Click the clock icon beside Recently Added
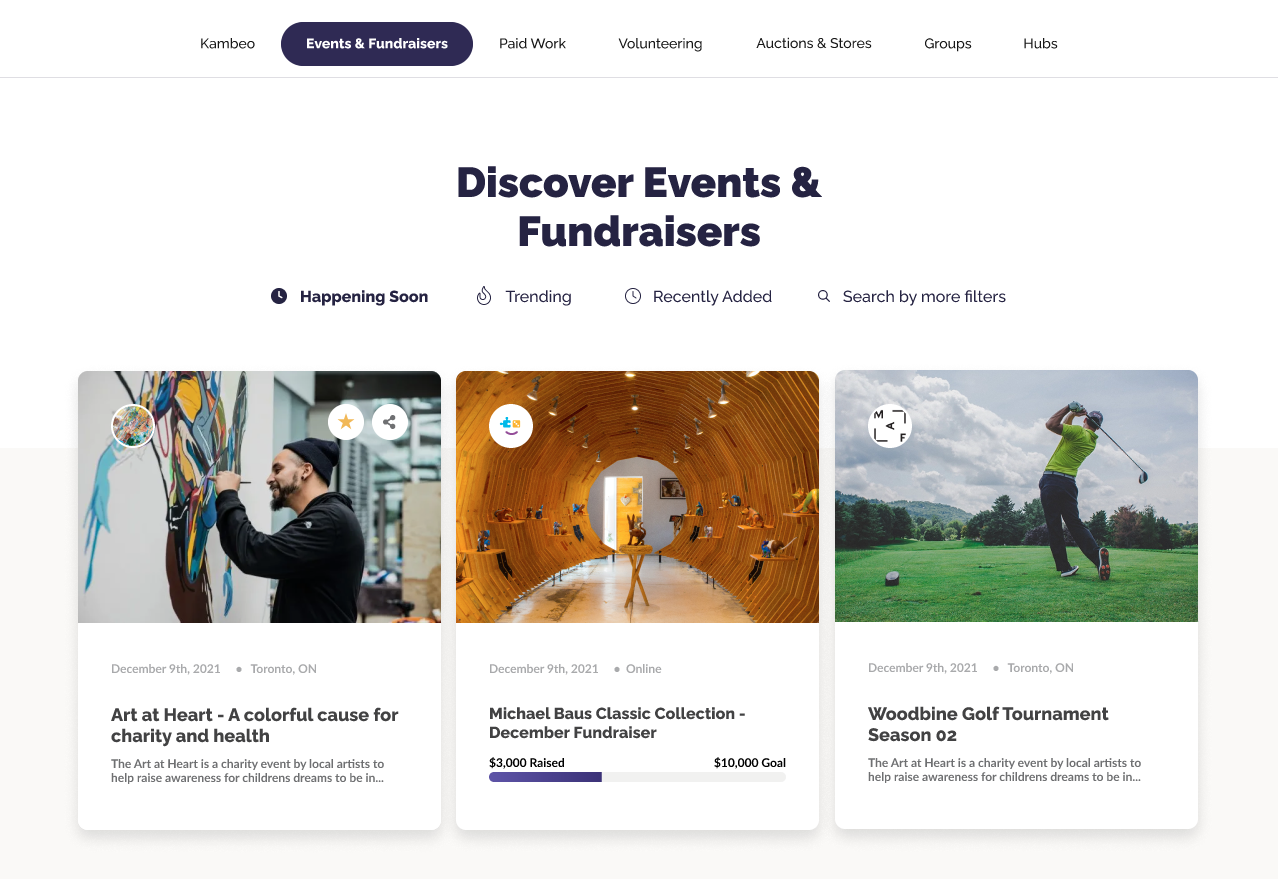 point(633,296)
